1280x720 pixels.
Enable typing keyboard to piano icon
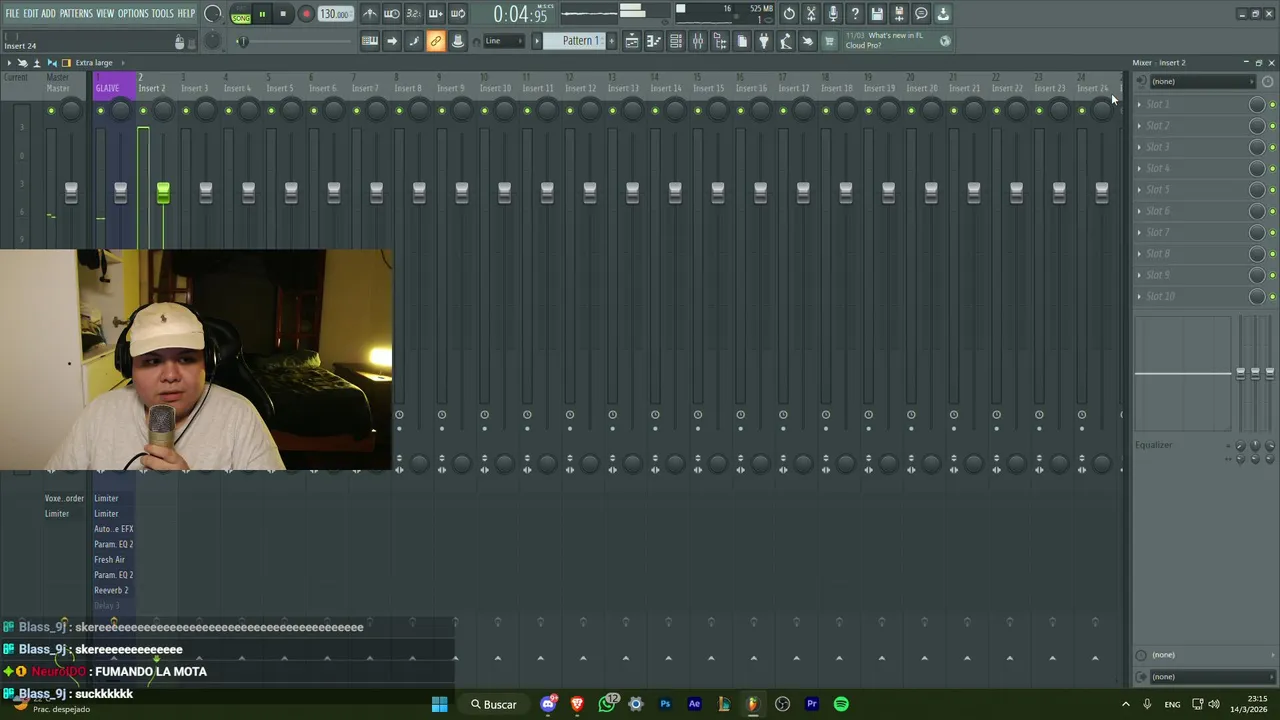370,41
